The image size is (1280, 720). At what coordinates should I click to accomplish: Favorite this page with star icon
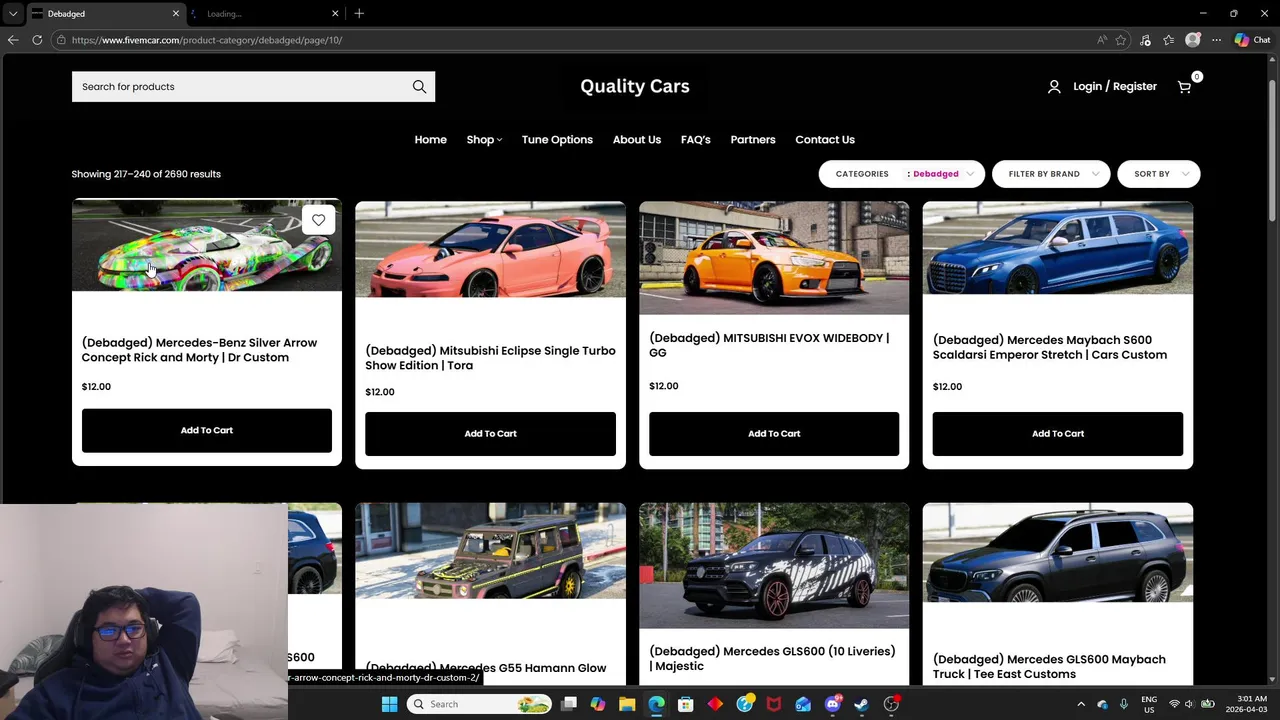(1121, 40)
